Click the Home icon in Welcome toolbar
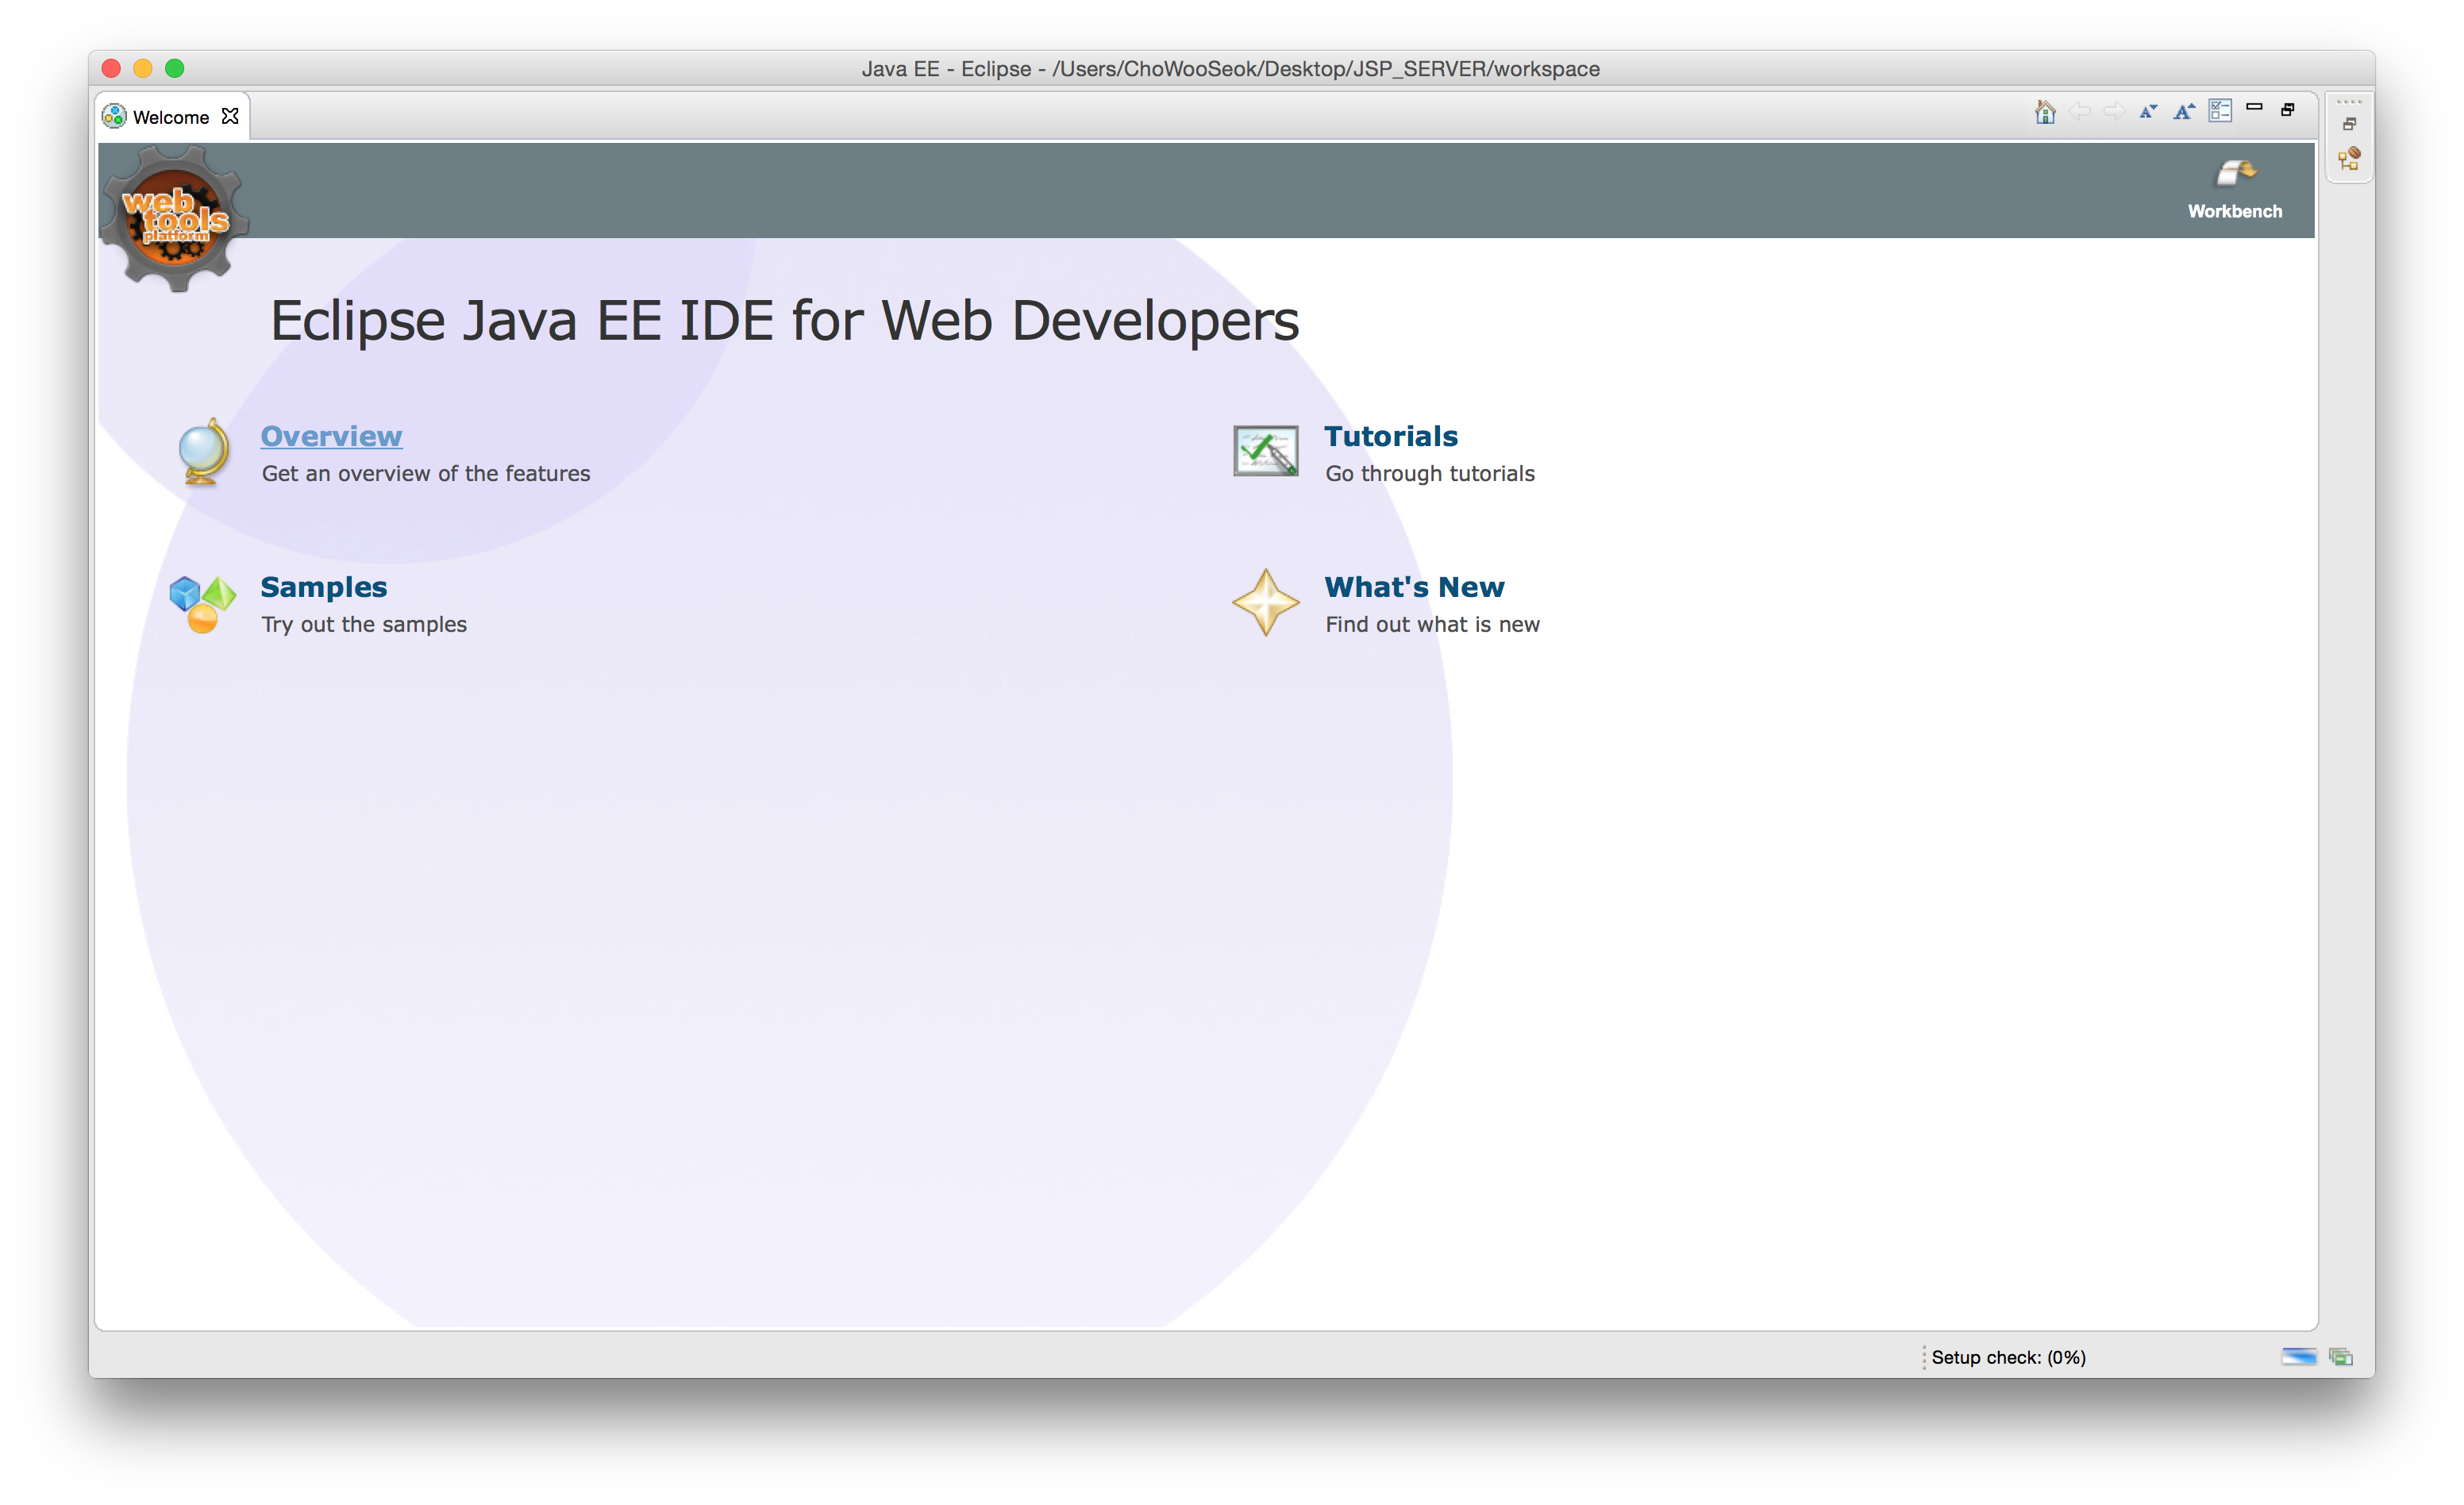 [2045, 111]
